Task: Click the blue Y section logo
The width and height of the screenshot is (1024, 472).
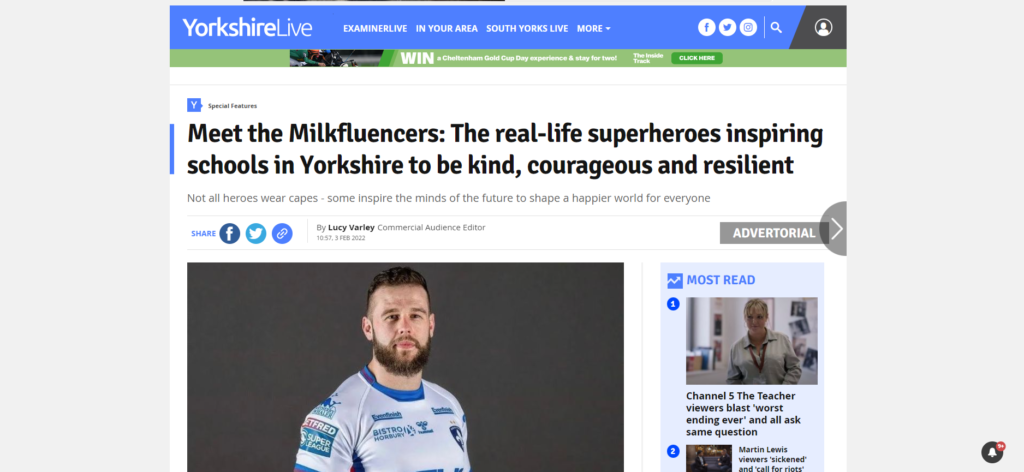Action: pyautogui.click(x=194, y=105)
